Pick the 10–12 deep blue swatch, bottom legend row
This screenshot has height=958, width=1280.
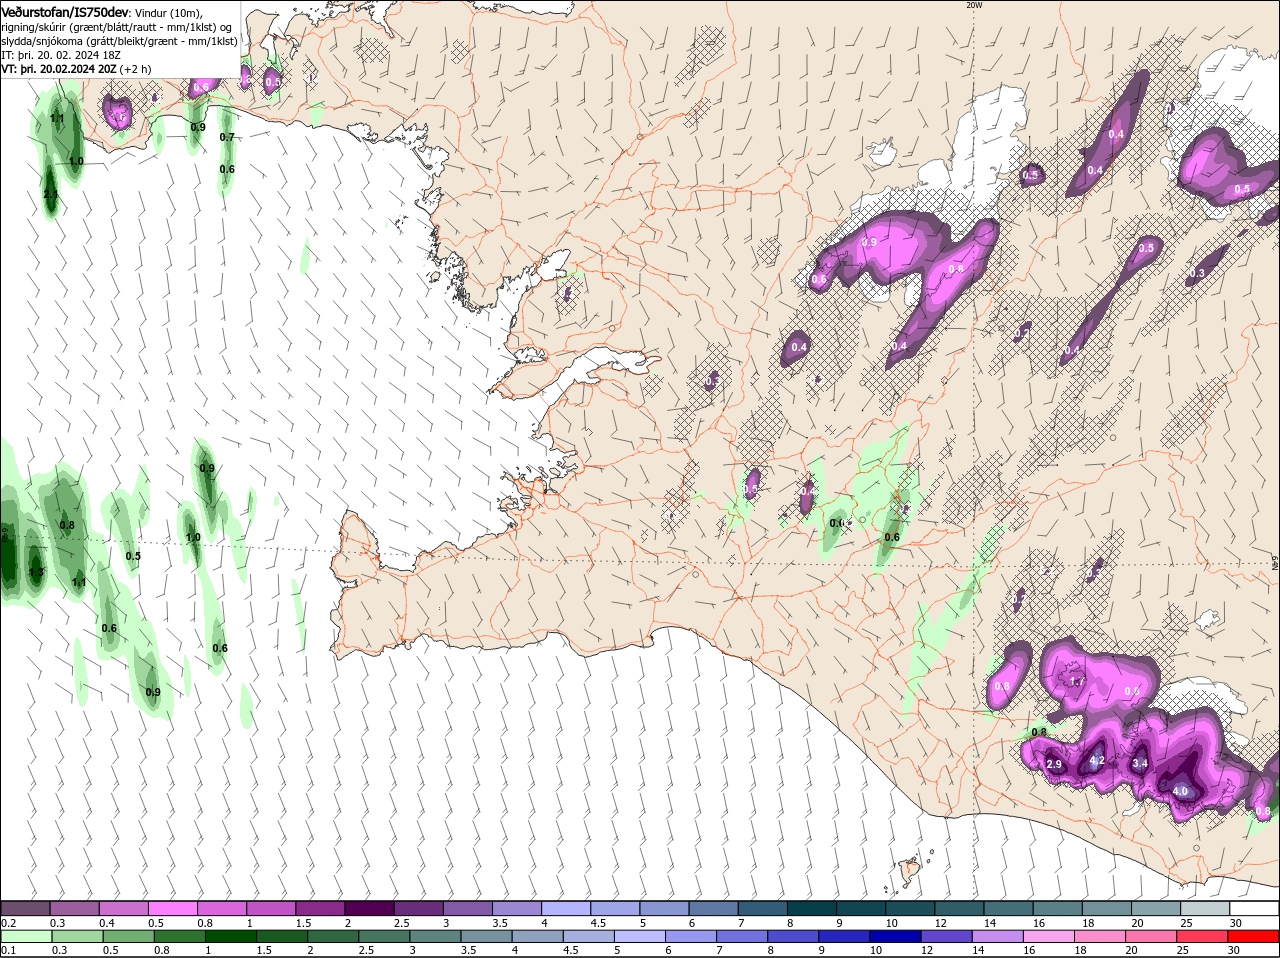897,936
